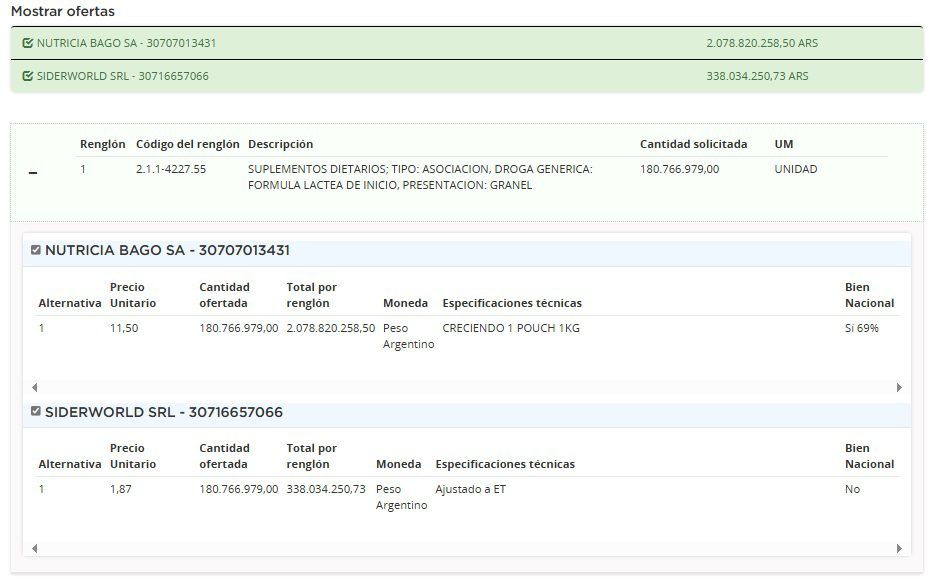Collapse renglón 1 with the minus icon
This screenshot has width=937, height=584.
point(33,173)
